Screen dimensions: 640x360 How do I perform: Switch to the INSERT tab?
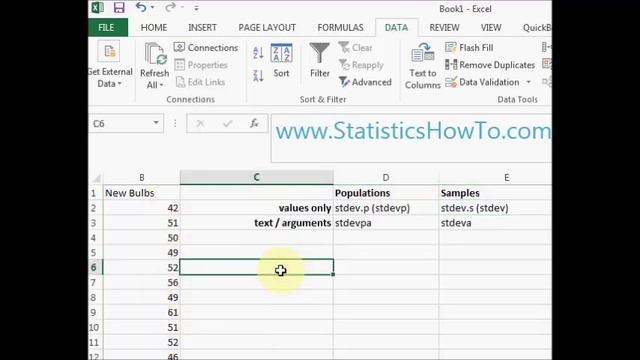coord(202,27)
